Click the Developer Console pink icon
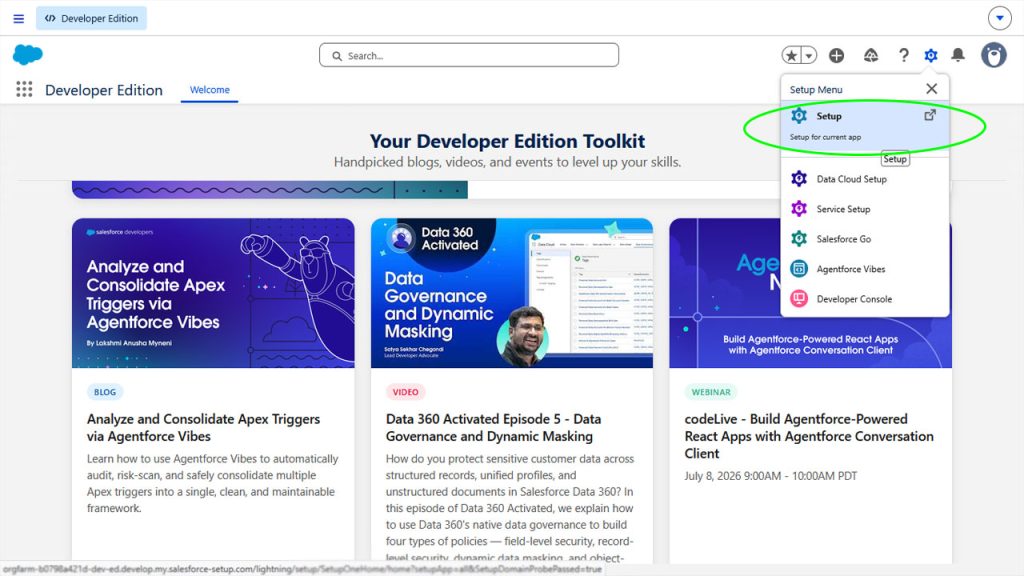The width and height of the screenshot is (1024, 576). 799,298
